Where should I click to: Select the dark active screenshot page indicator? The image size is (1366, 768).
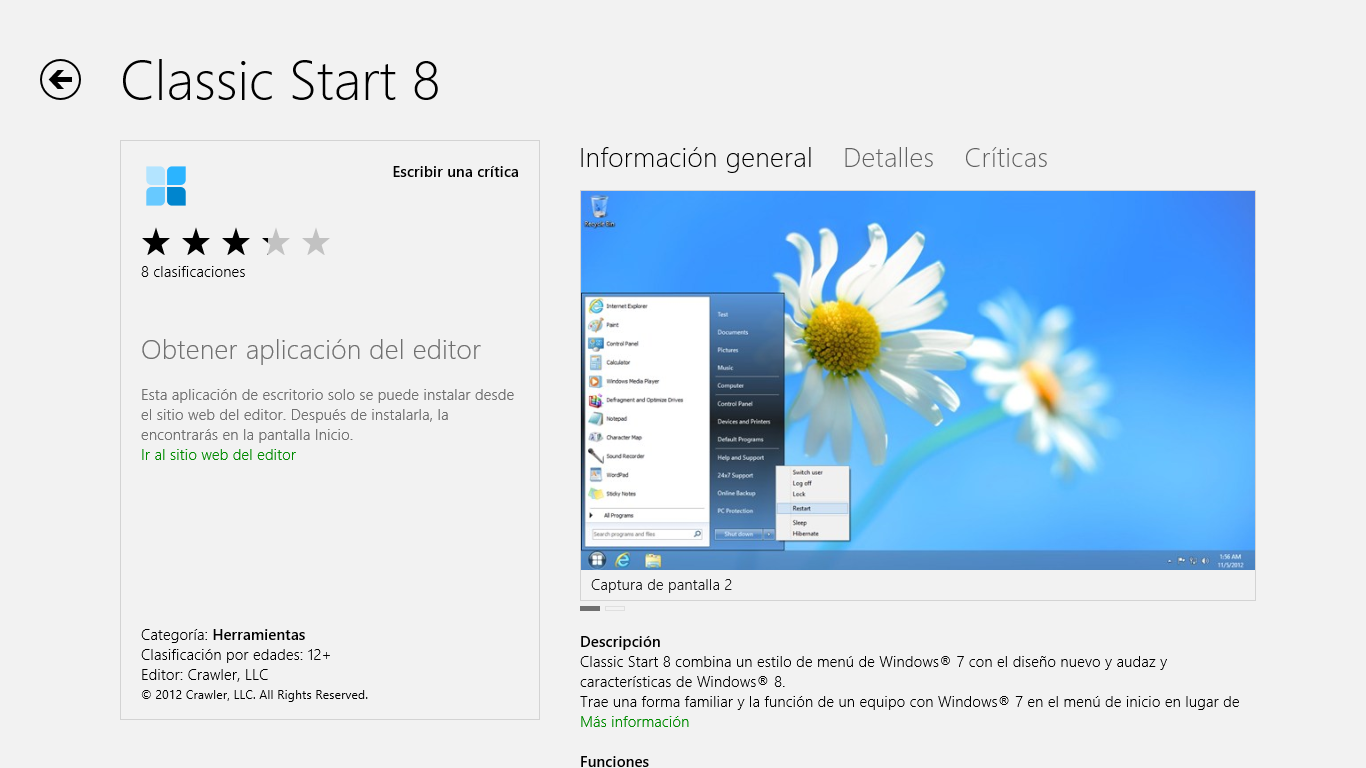[x=590, y=608]
